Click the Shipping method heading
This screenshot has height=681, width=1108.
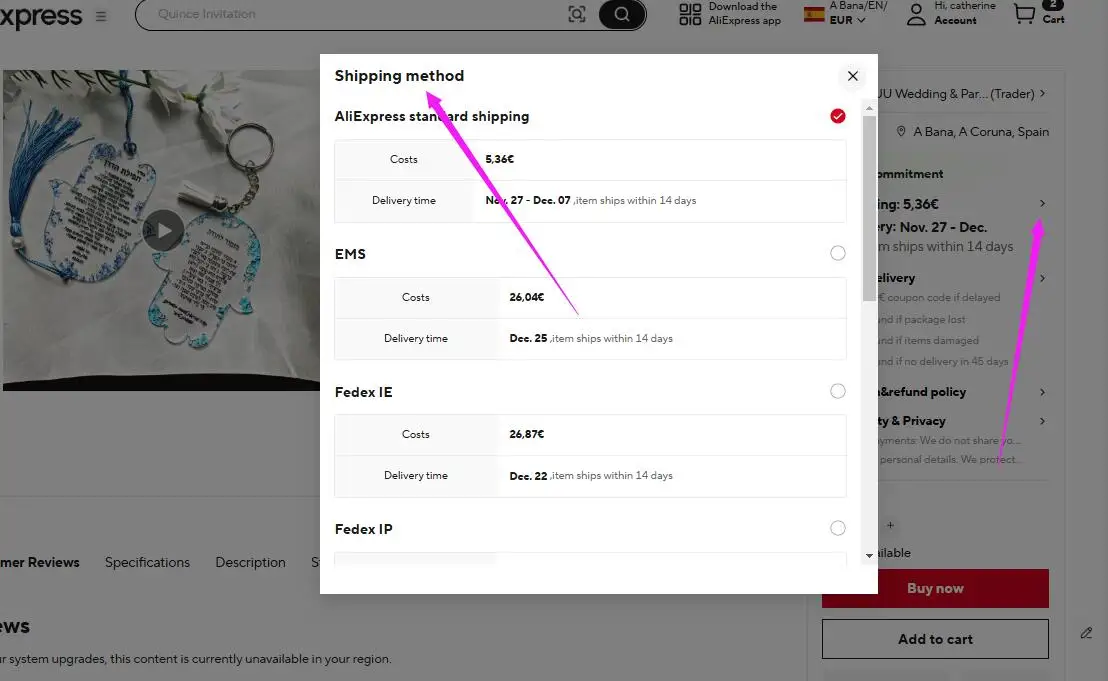[399, 76]
